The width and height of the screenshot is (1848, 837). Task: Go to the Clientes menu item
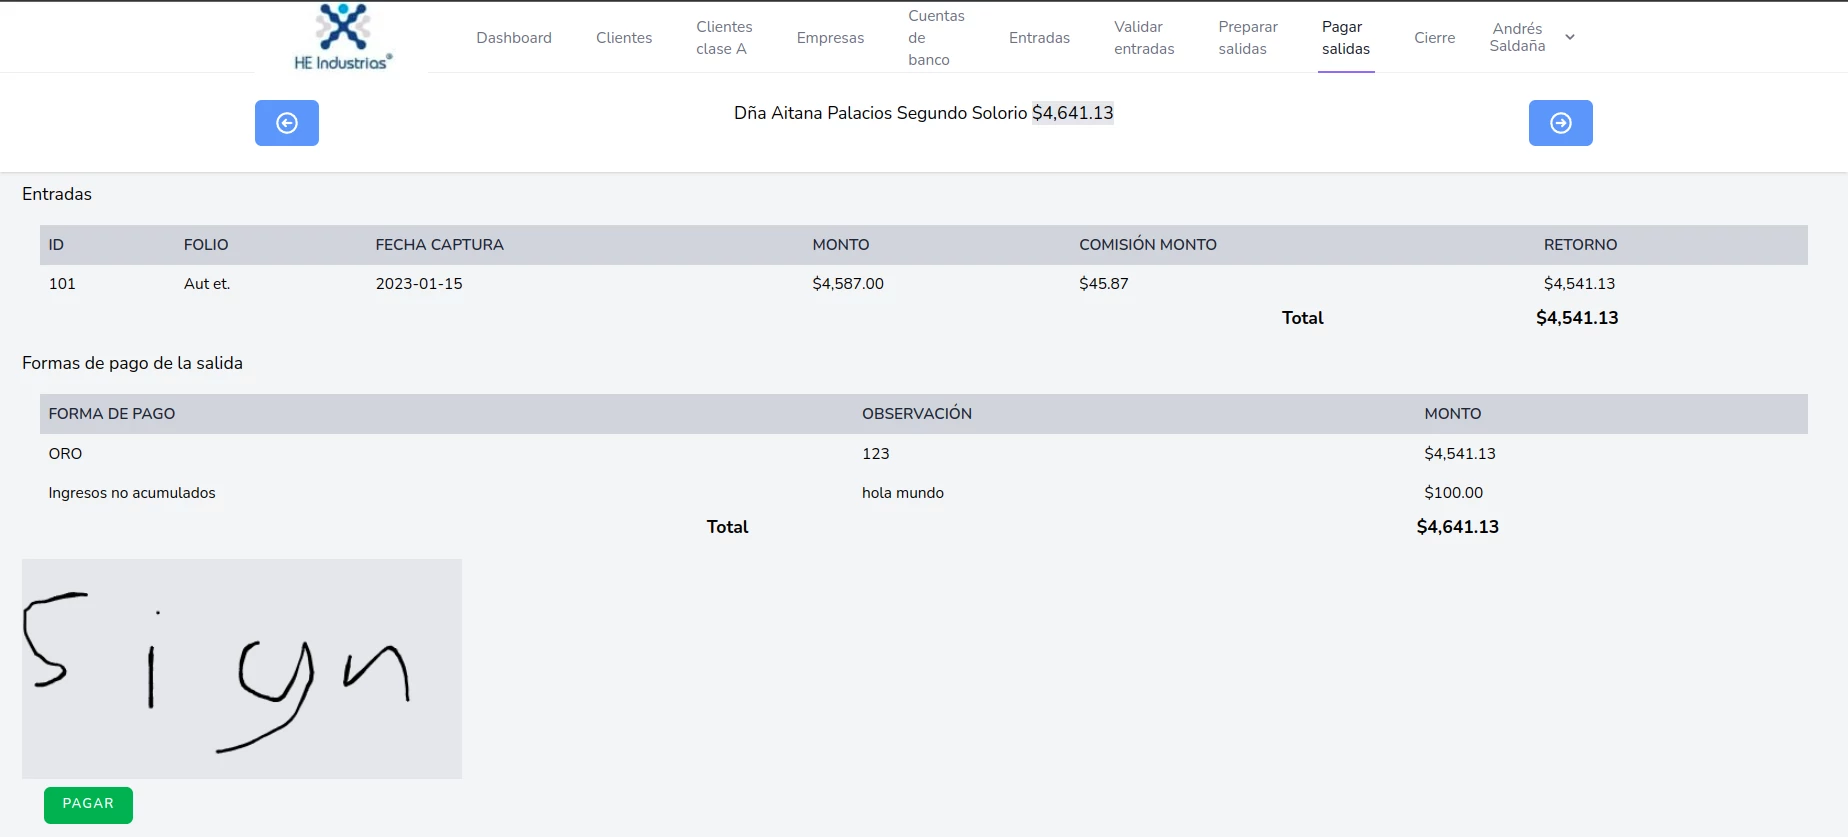[623, 38]
